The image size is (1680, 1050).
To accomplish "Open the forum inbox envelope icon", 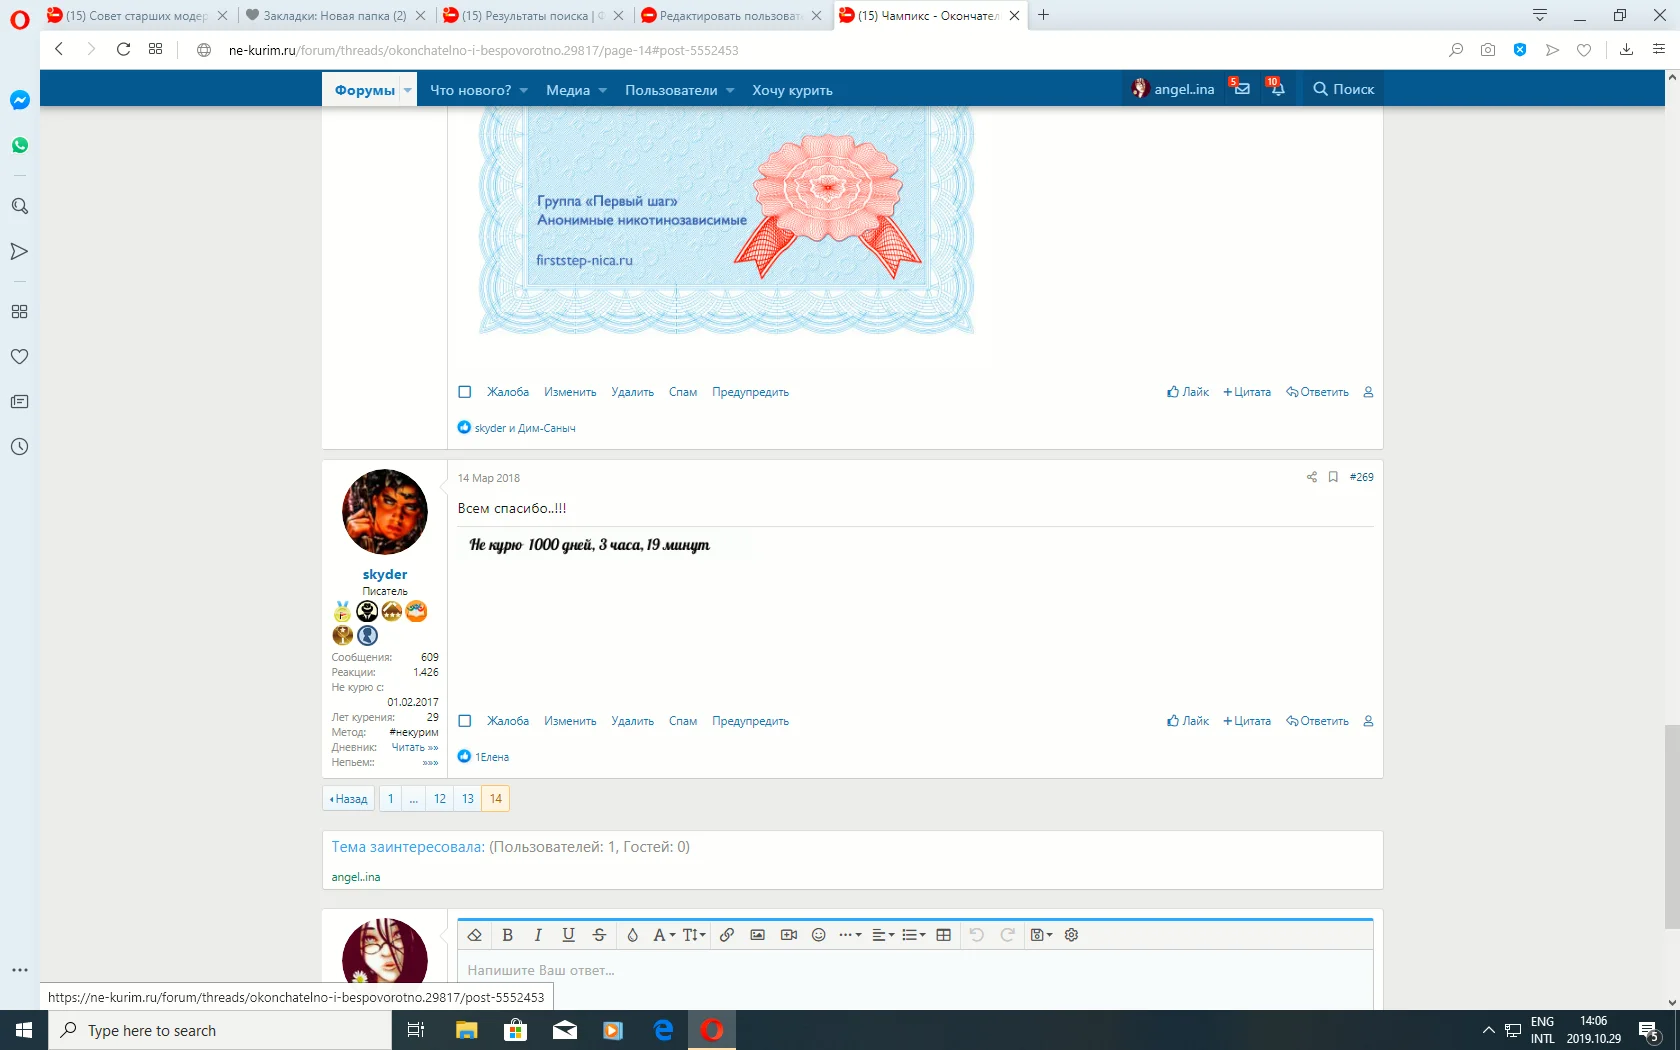I will click(1241, 88).
